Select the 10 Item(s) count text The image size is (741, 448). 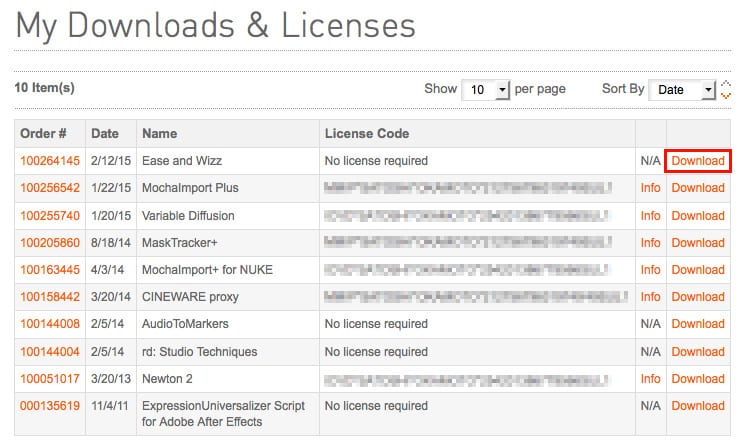coord(44,87)
